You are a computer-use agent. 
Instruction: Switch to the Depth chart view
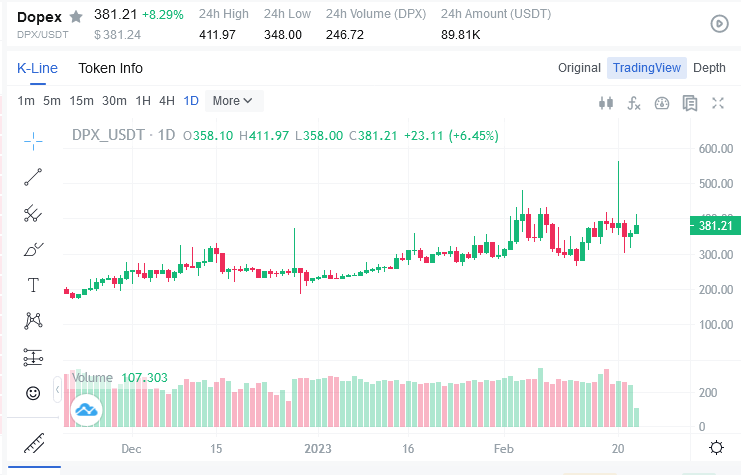pos(709,68)
